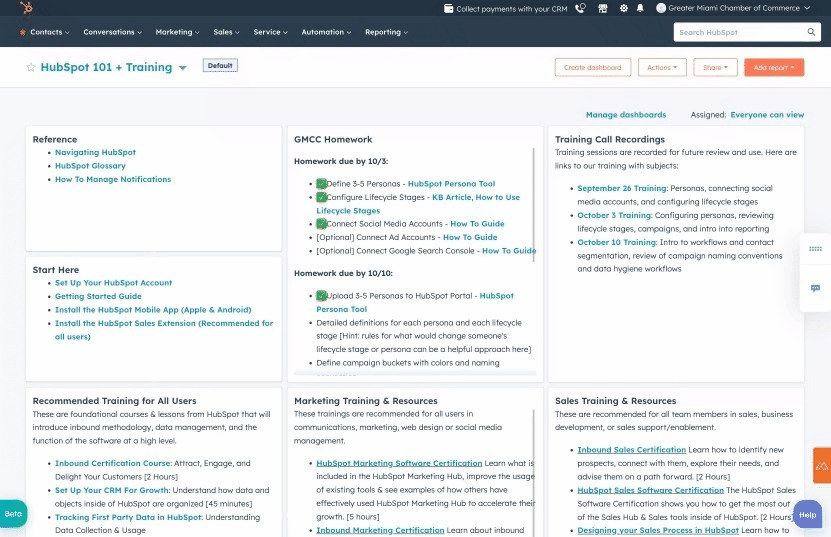
Task: Open the Automation menu
Action: (326, 32)
